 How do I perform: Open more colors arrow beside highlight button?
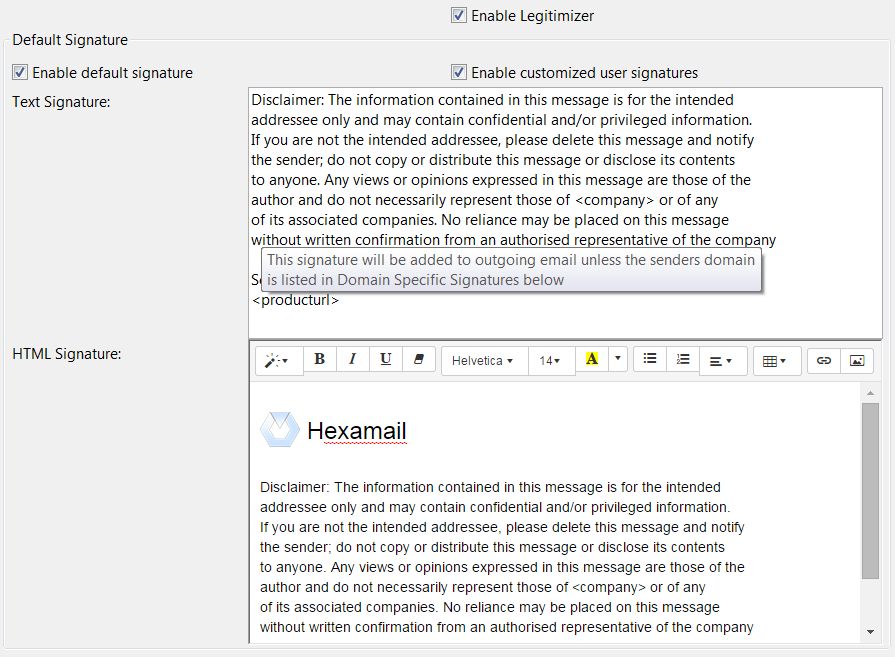click(618, 360)
